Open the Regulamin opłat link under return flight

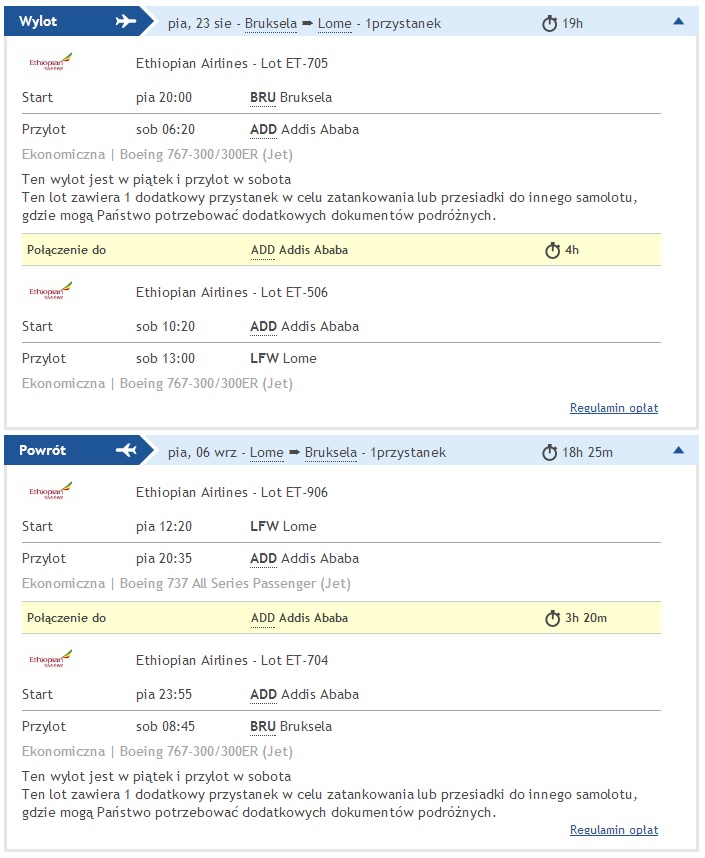[x=614, y=830]
